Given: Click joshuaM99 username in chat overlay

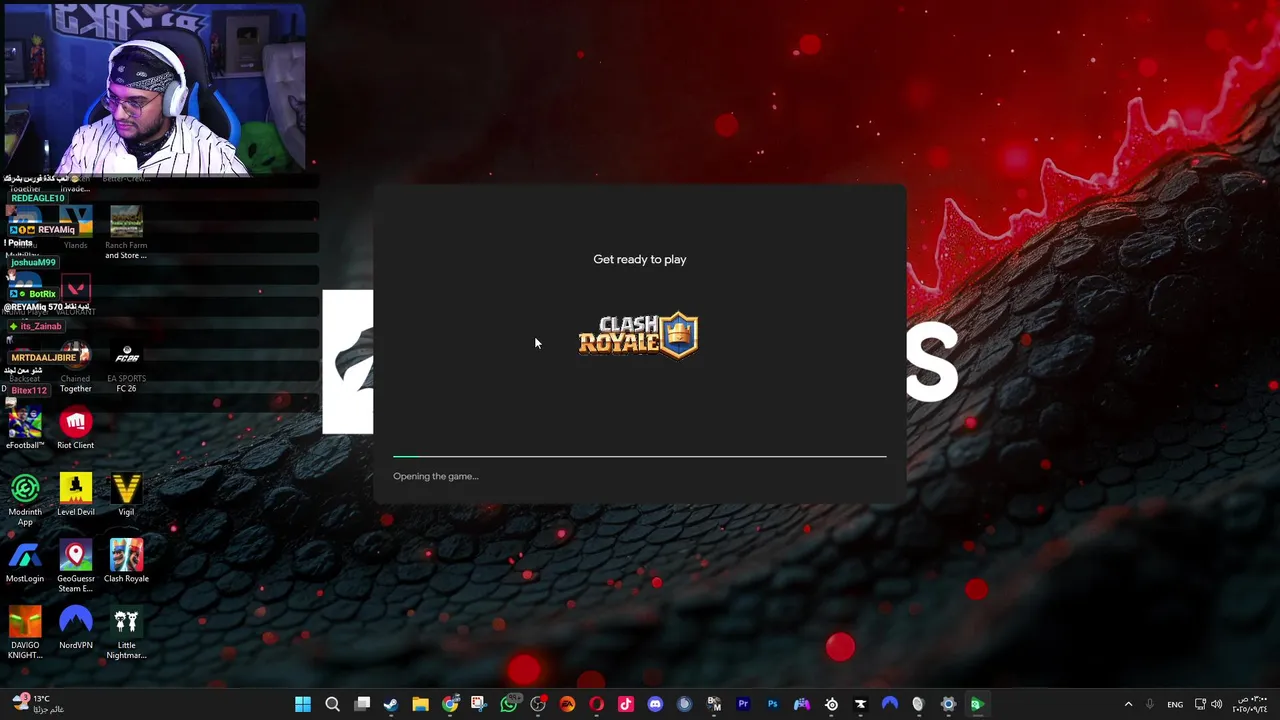Looking at the screenshot, I should [x=33, y=262].
